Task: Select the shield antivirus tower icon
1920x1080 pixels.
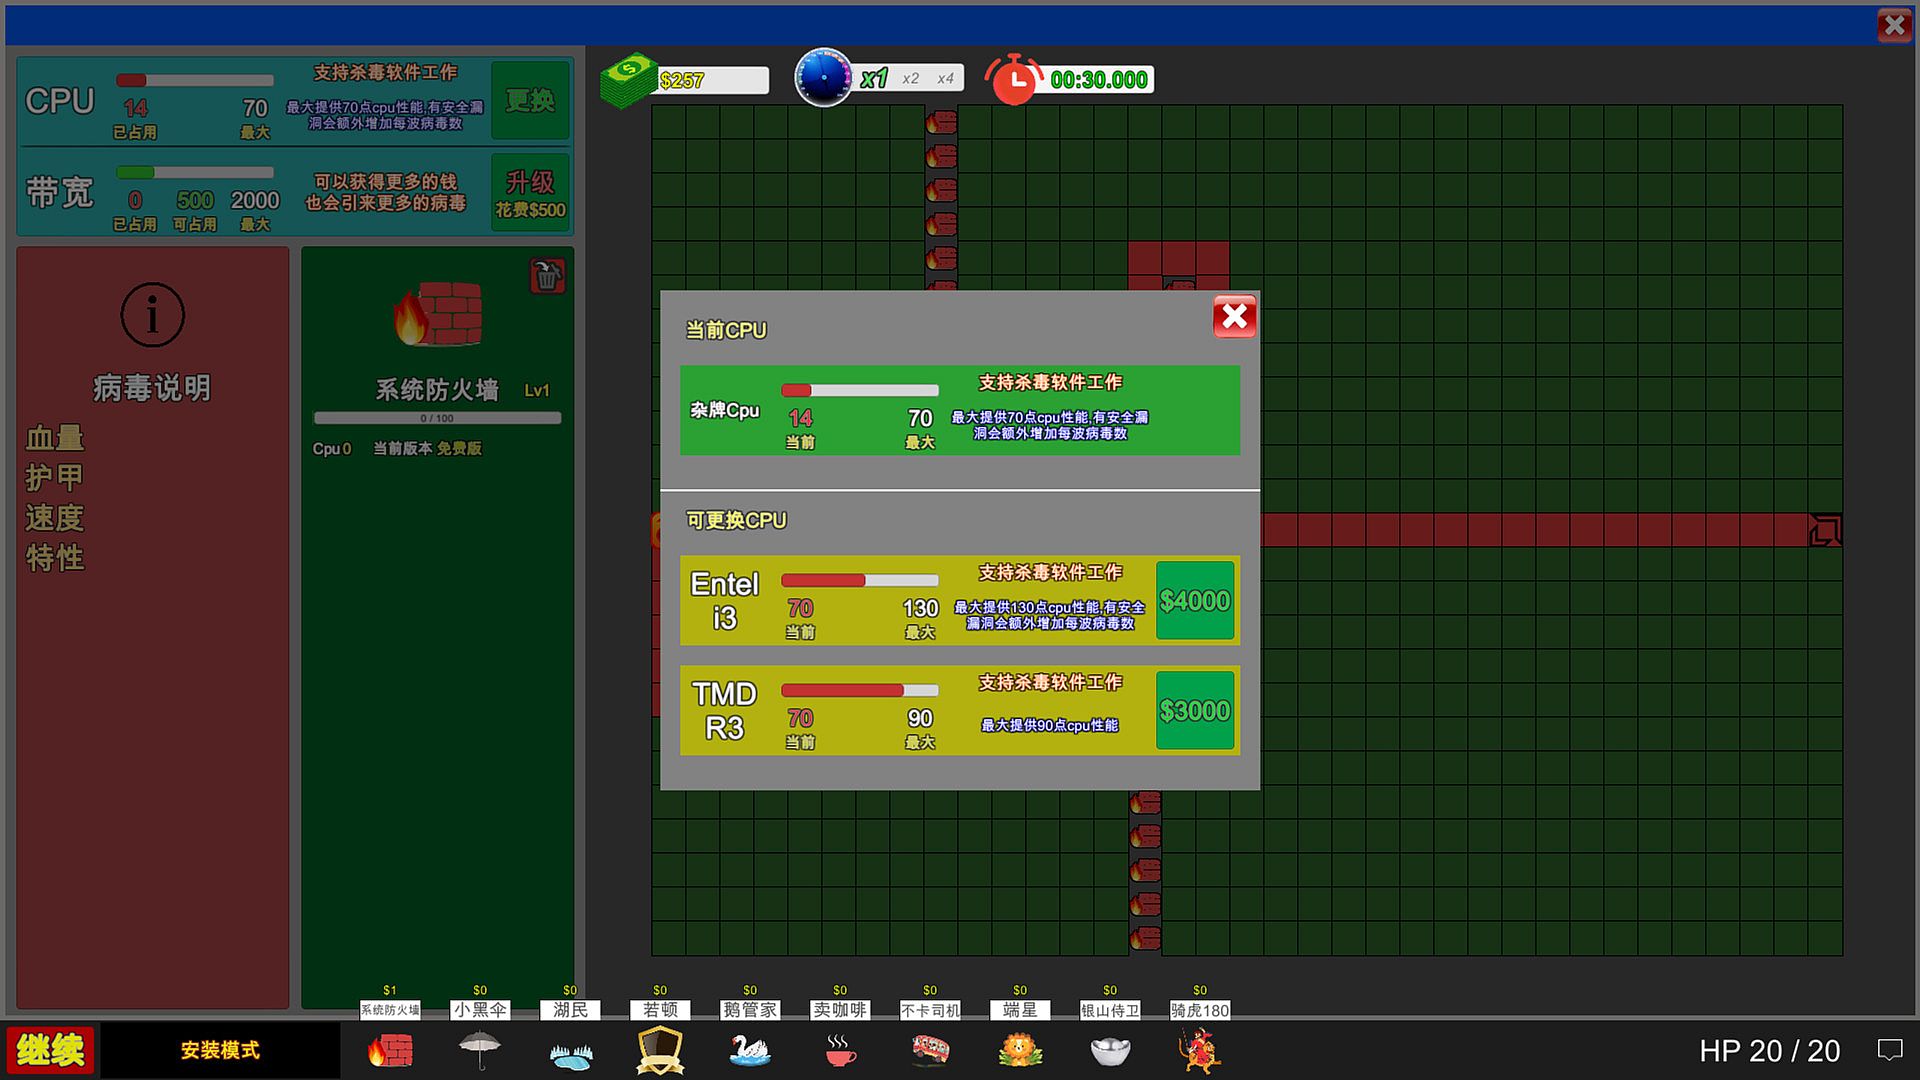Action: pyautogui.click(x=660, y=1050)
